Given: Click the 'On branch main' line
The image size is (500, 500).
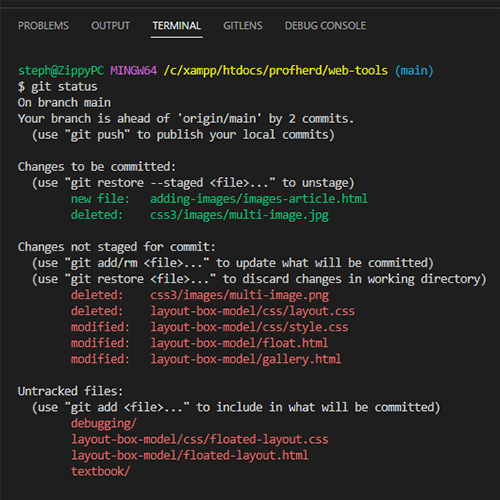Looking at the screenshot, I should (x=64, y=103).
